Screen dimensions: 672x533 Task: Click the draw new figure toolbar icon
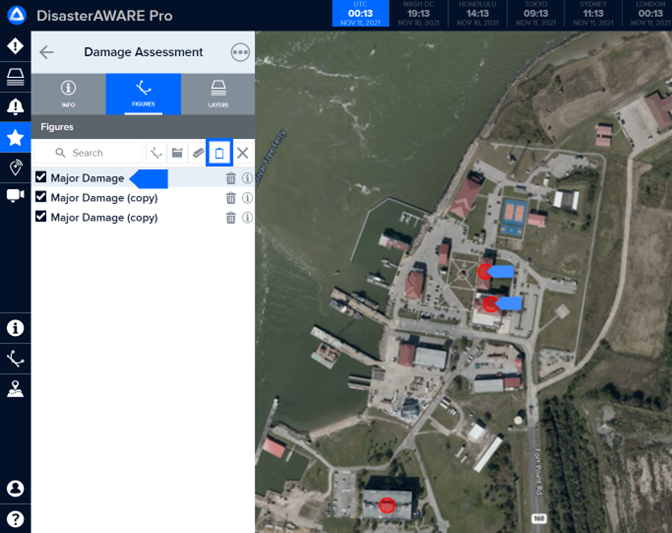[156, 153]
